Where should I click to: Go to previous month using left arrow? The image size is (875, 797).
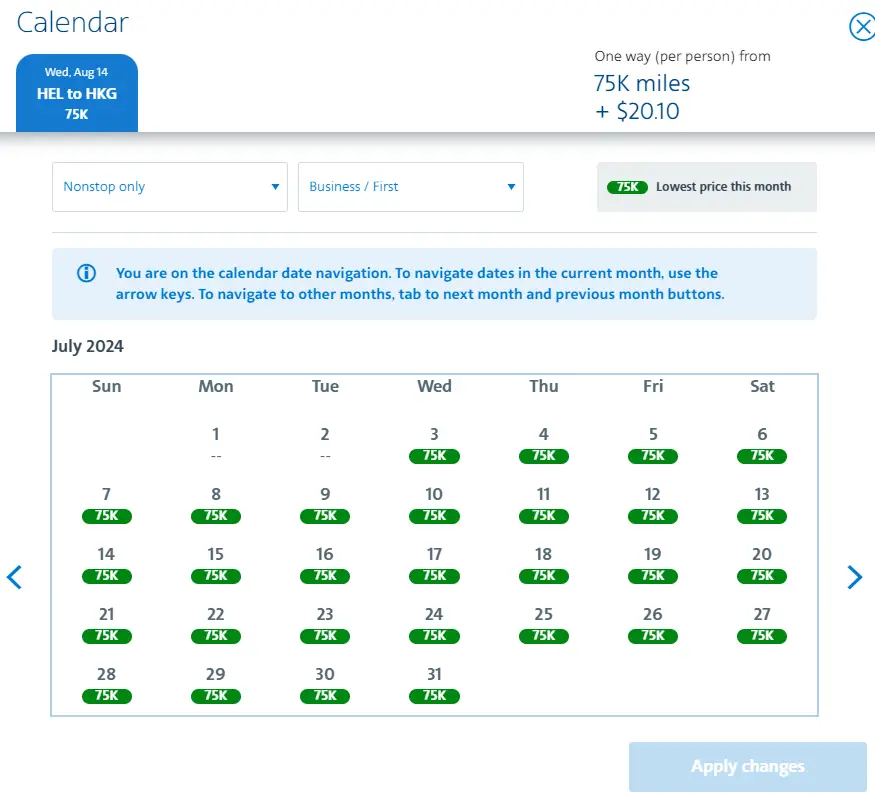[14, 577]
